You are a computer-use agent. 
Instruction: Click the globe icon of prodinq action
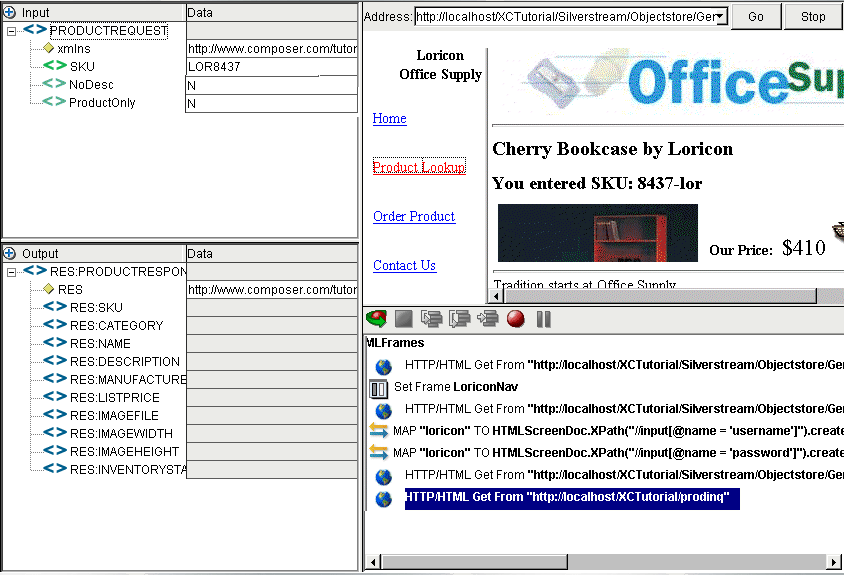point(384,499)
